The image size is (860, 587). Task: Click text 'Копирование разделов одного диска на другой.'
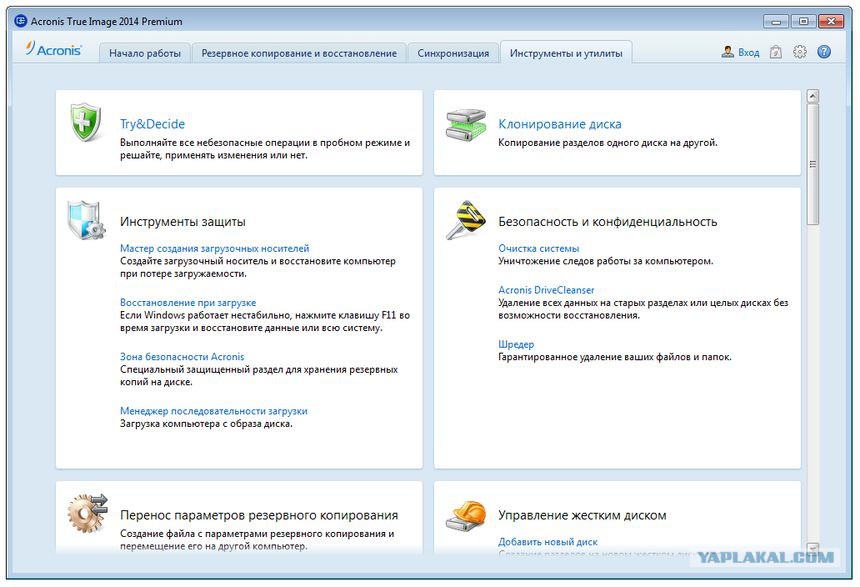(x=608, y=143)
